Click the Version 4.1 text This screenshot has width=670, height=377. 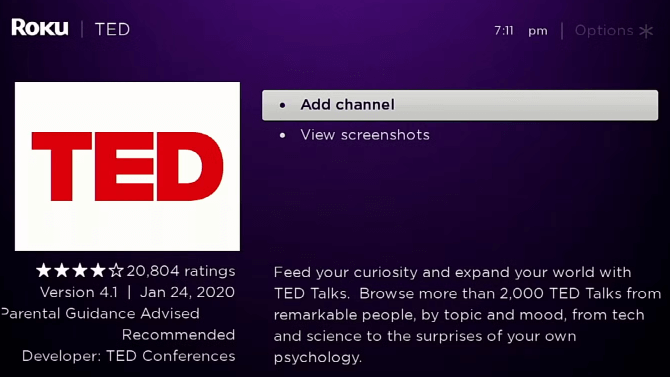pos(79,292)
